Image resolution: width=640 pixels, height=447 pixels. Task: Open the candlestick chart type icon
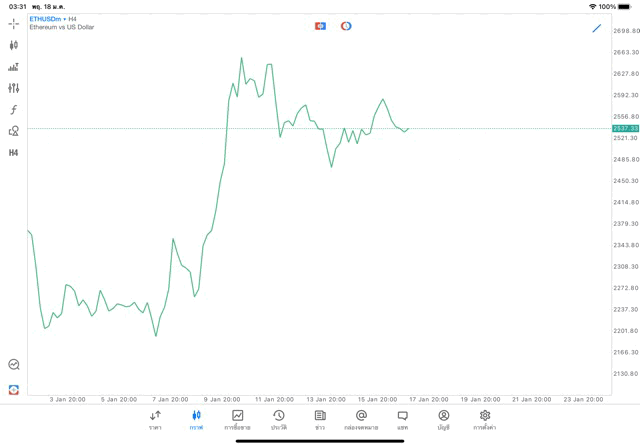pyautogui.click(x=13, y=45)
